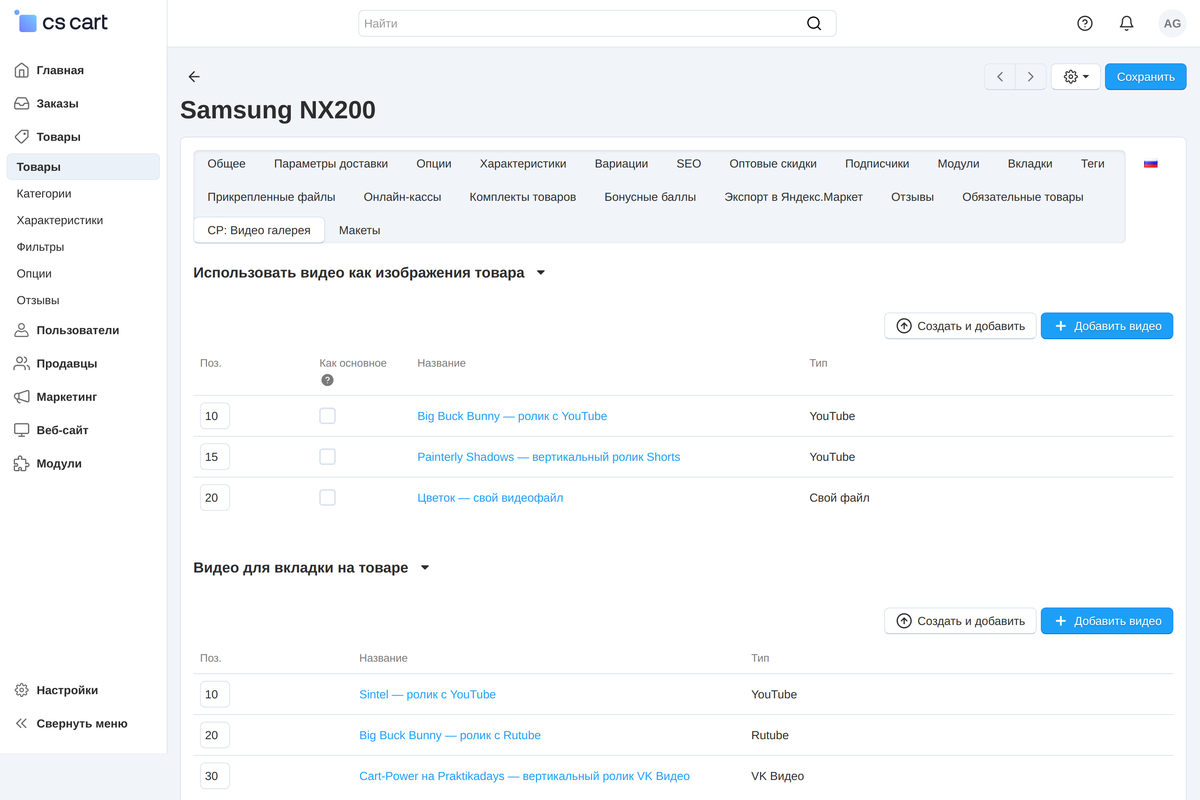Switch to the Характеристики tab
Image resolution: width=1200 pixels, height=800 pixels.
[523, 164]
